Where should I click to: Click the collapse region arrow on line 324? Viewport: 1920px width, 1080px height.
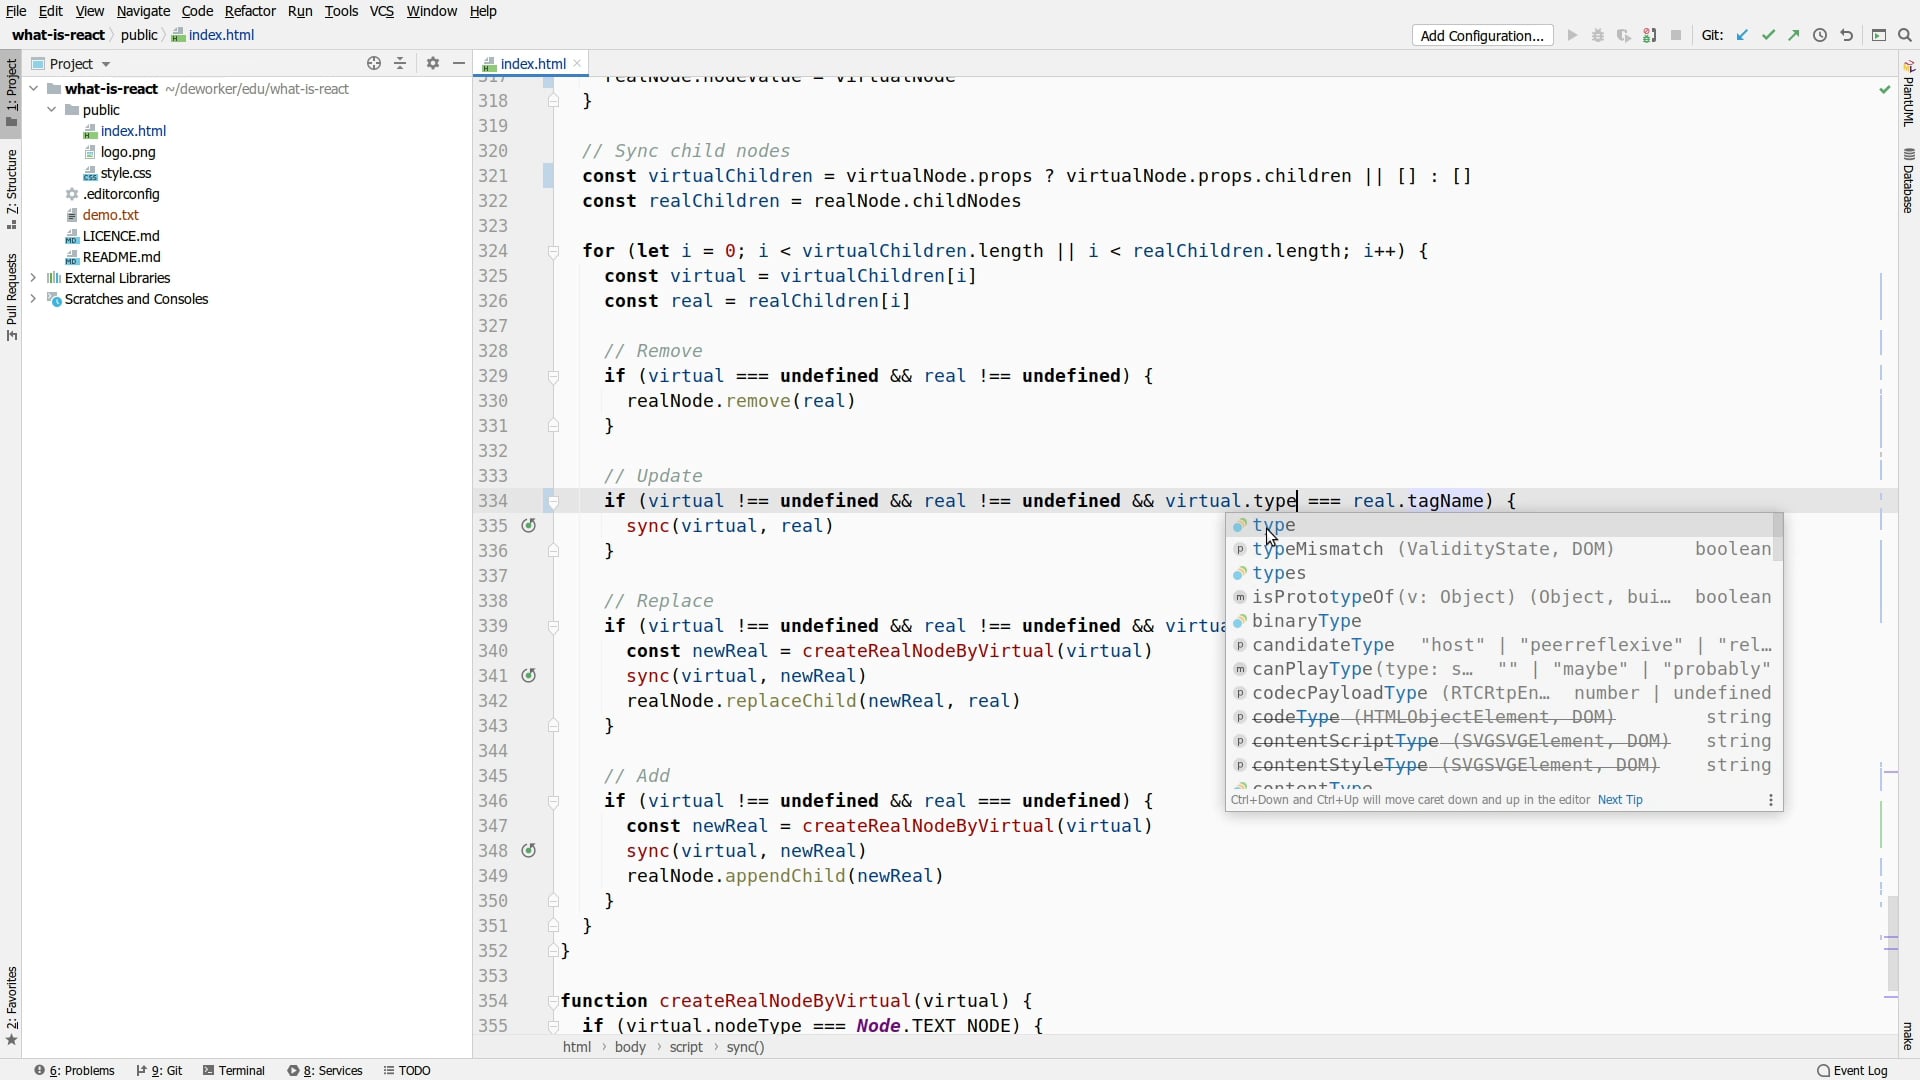point(553,249)
